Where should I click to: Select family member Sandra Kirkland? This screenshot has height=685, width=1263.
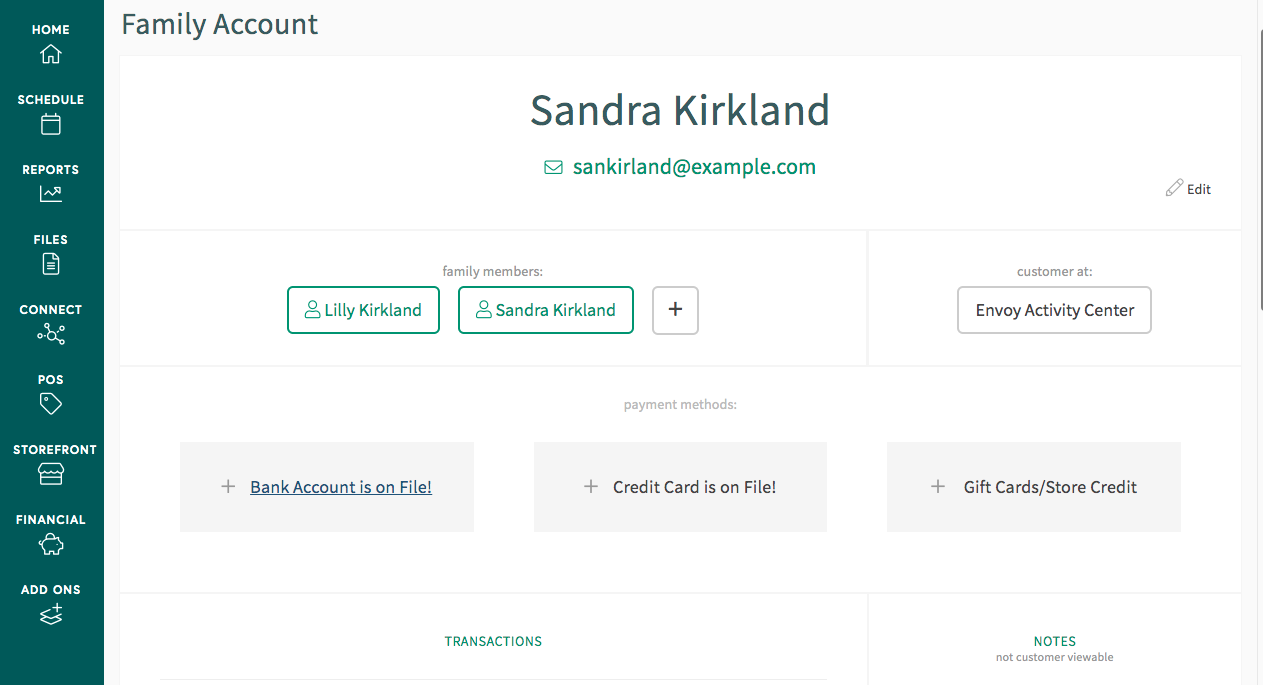coord(545,310)
